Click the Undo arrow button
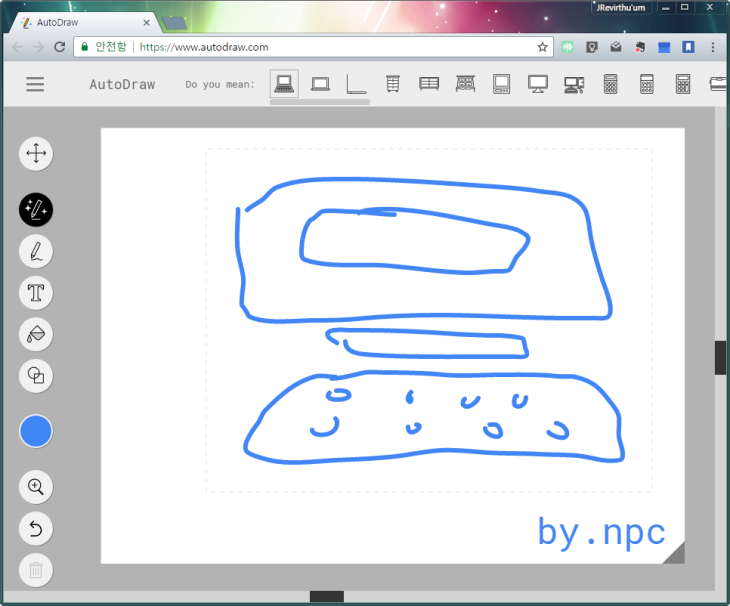This screenshot has height=606, width=730. point(36,529)
